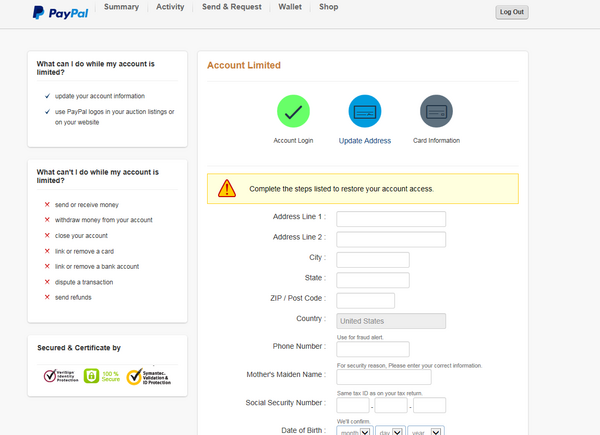Click the red X beside link or remove a bank account

click(x=47, y=266)
